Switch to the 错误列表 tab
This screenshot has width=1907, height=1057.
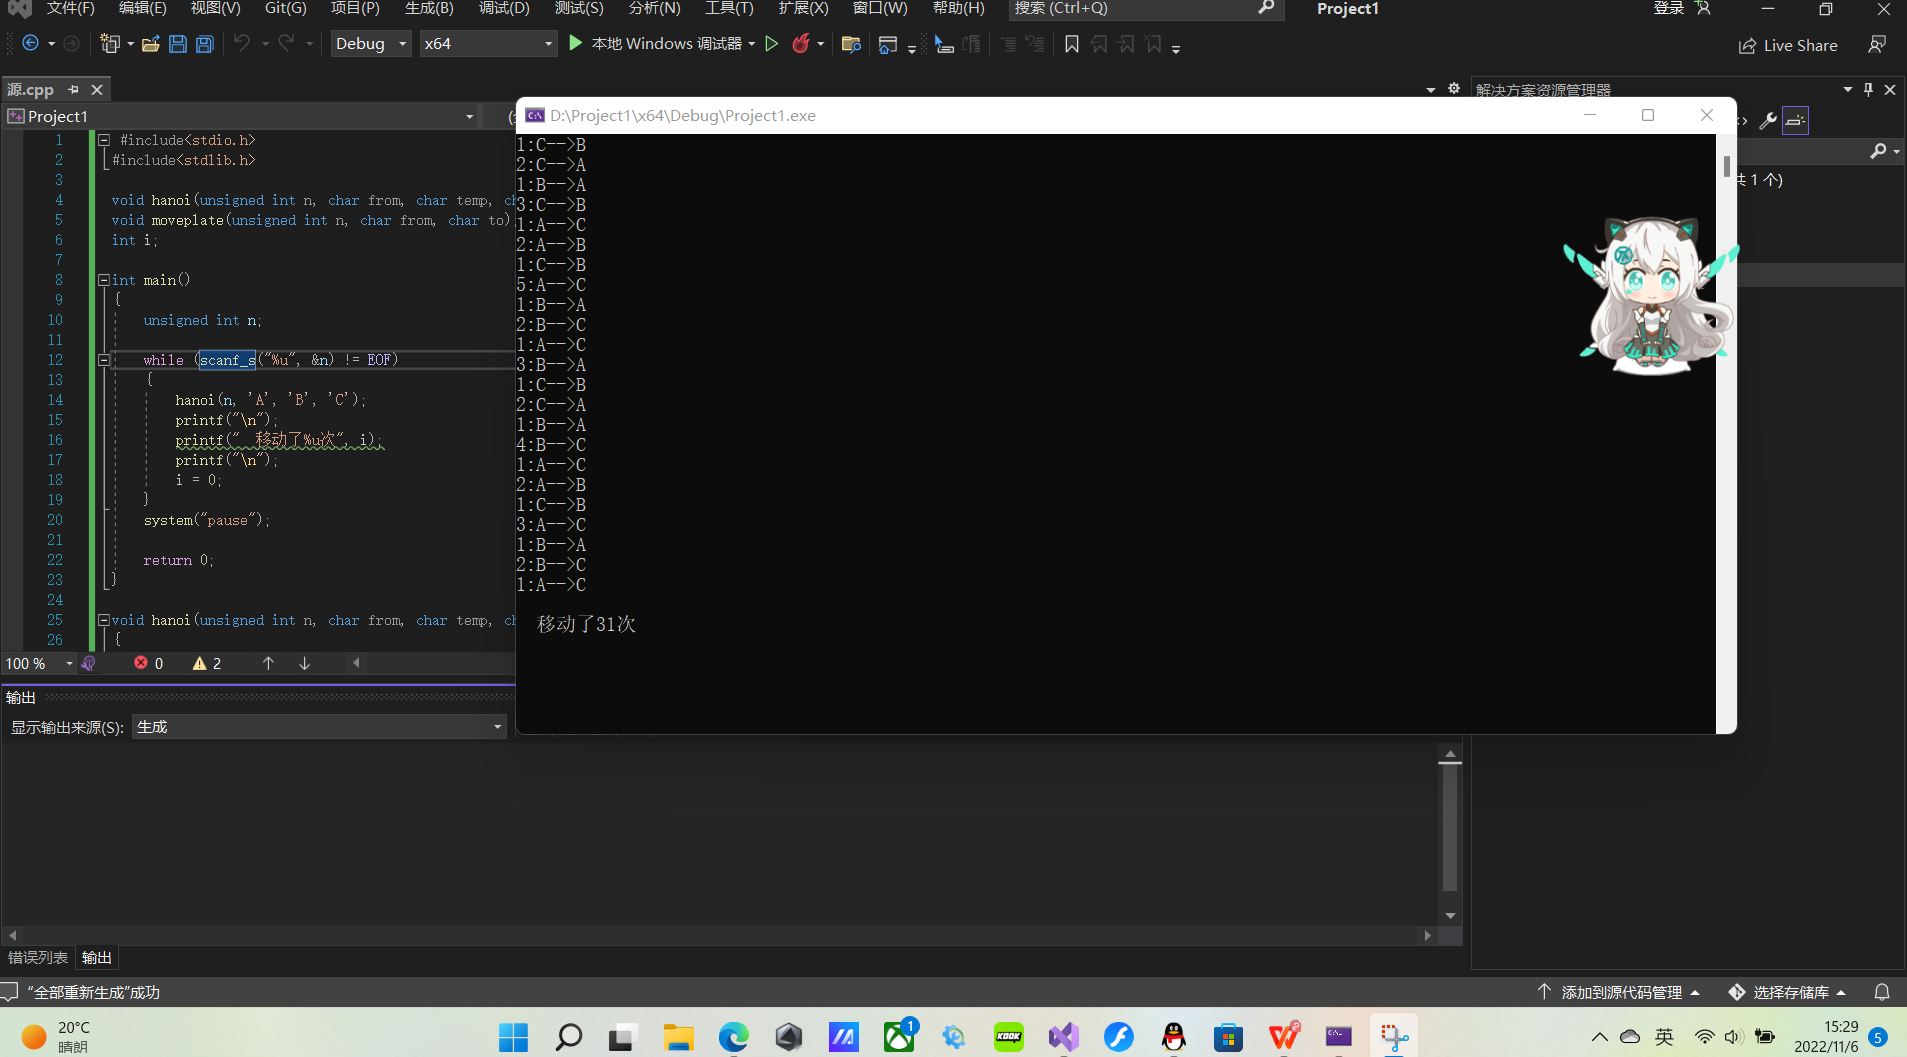(x=38, y=958)
